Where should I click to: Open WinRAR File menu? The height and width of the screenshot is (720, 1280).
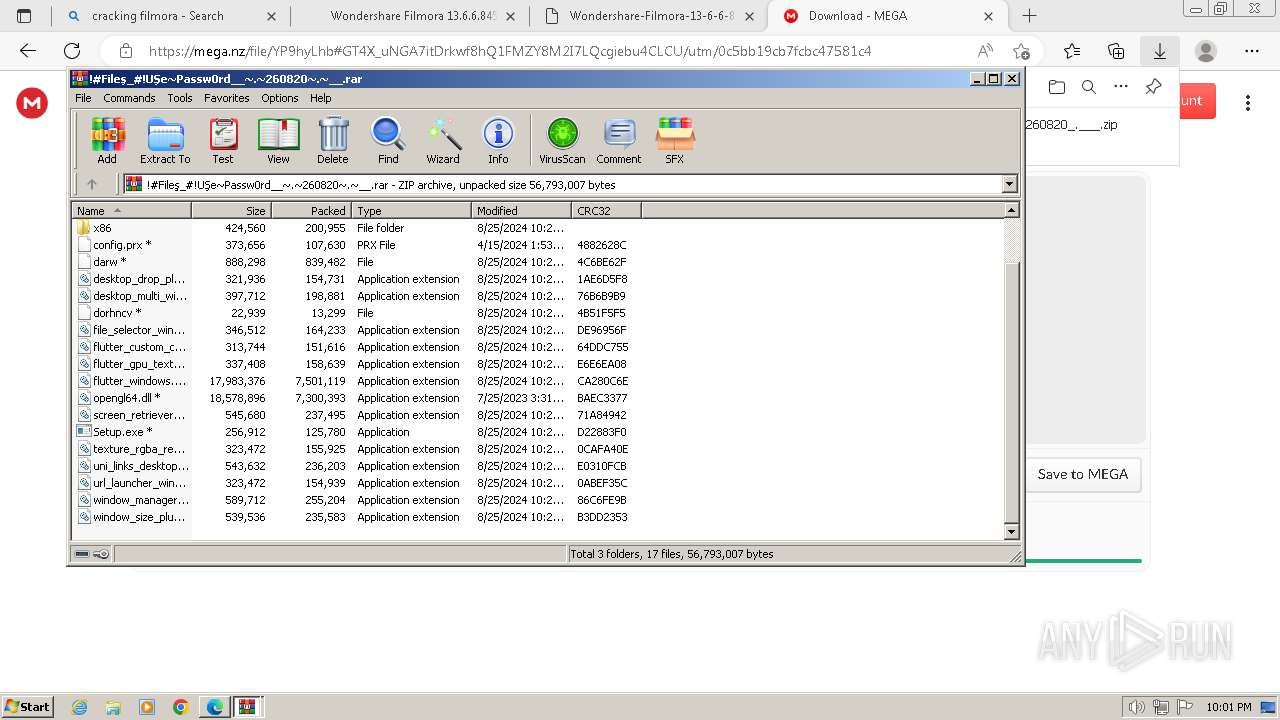(x=83, y=98)
